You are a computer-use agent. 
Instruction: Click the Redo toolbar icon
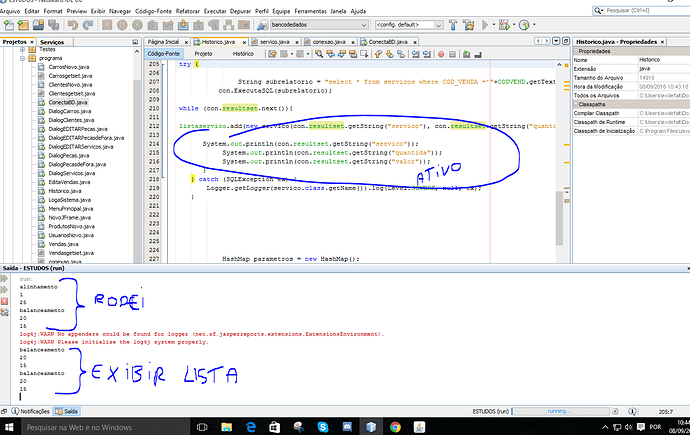pos(88,25)
